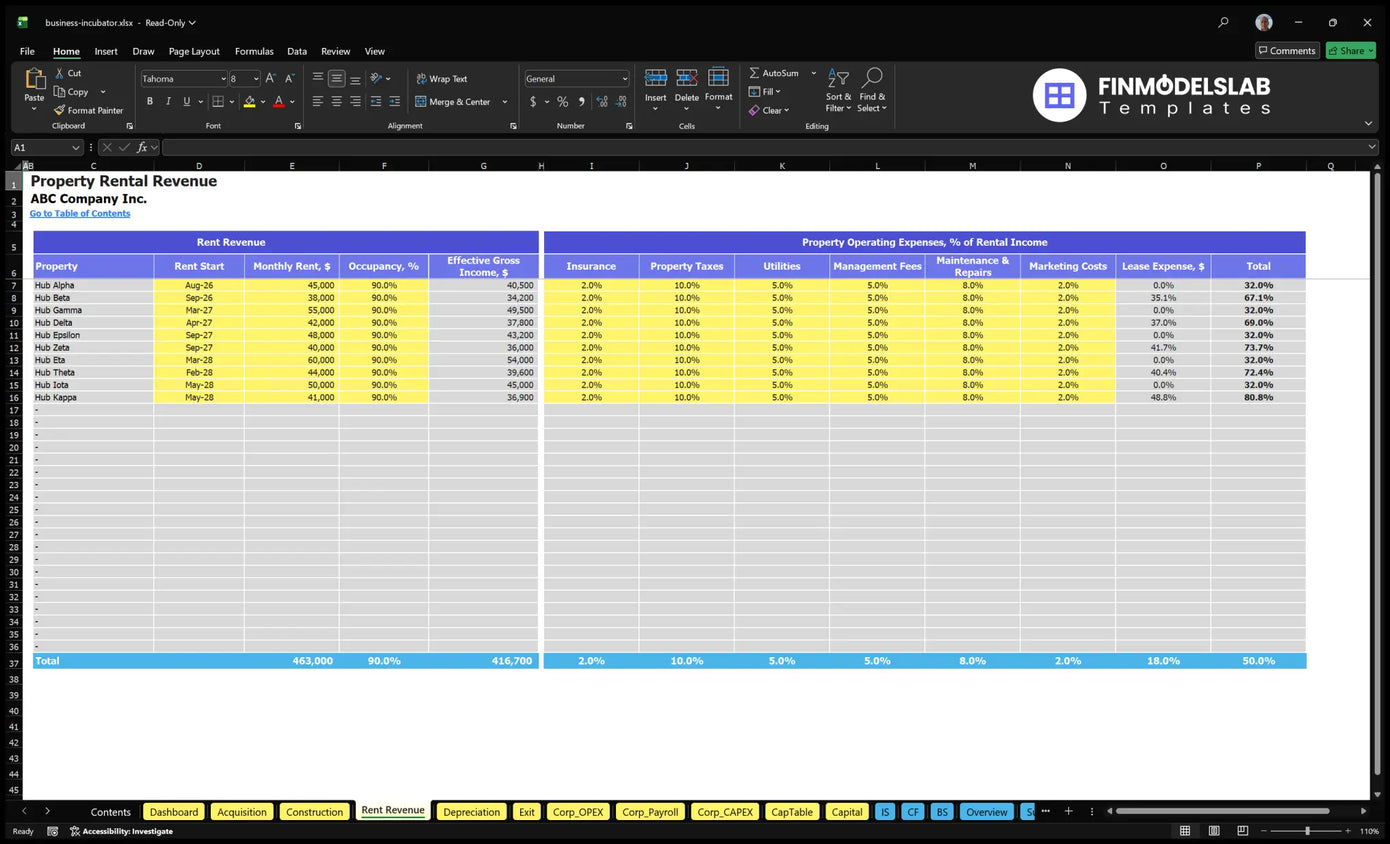Increase font size with larger A icon
This screenshot has height=844, width=1390.
[x=270, y=78]
